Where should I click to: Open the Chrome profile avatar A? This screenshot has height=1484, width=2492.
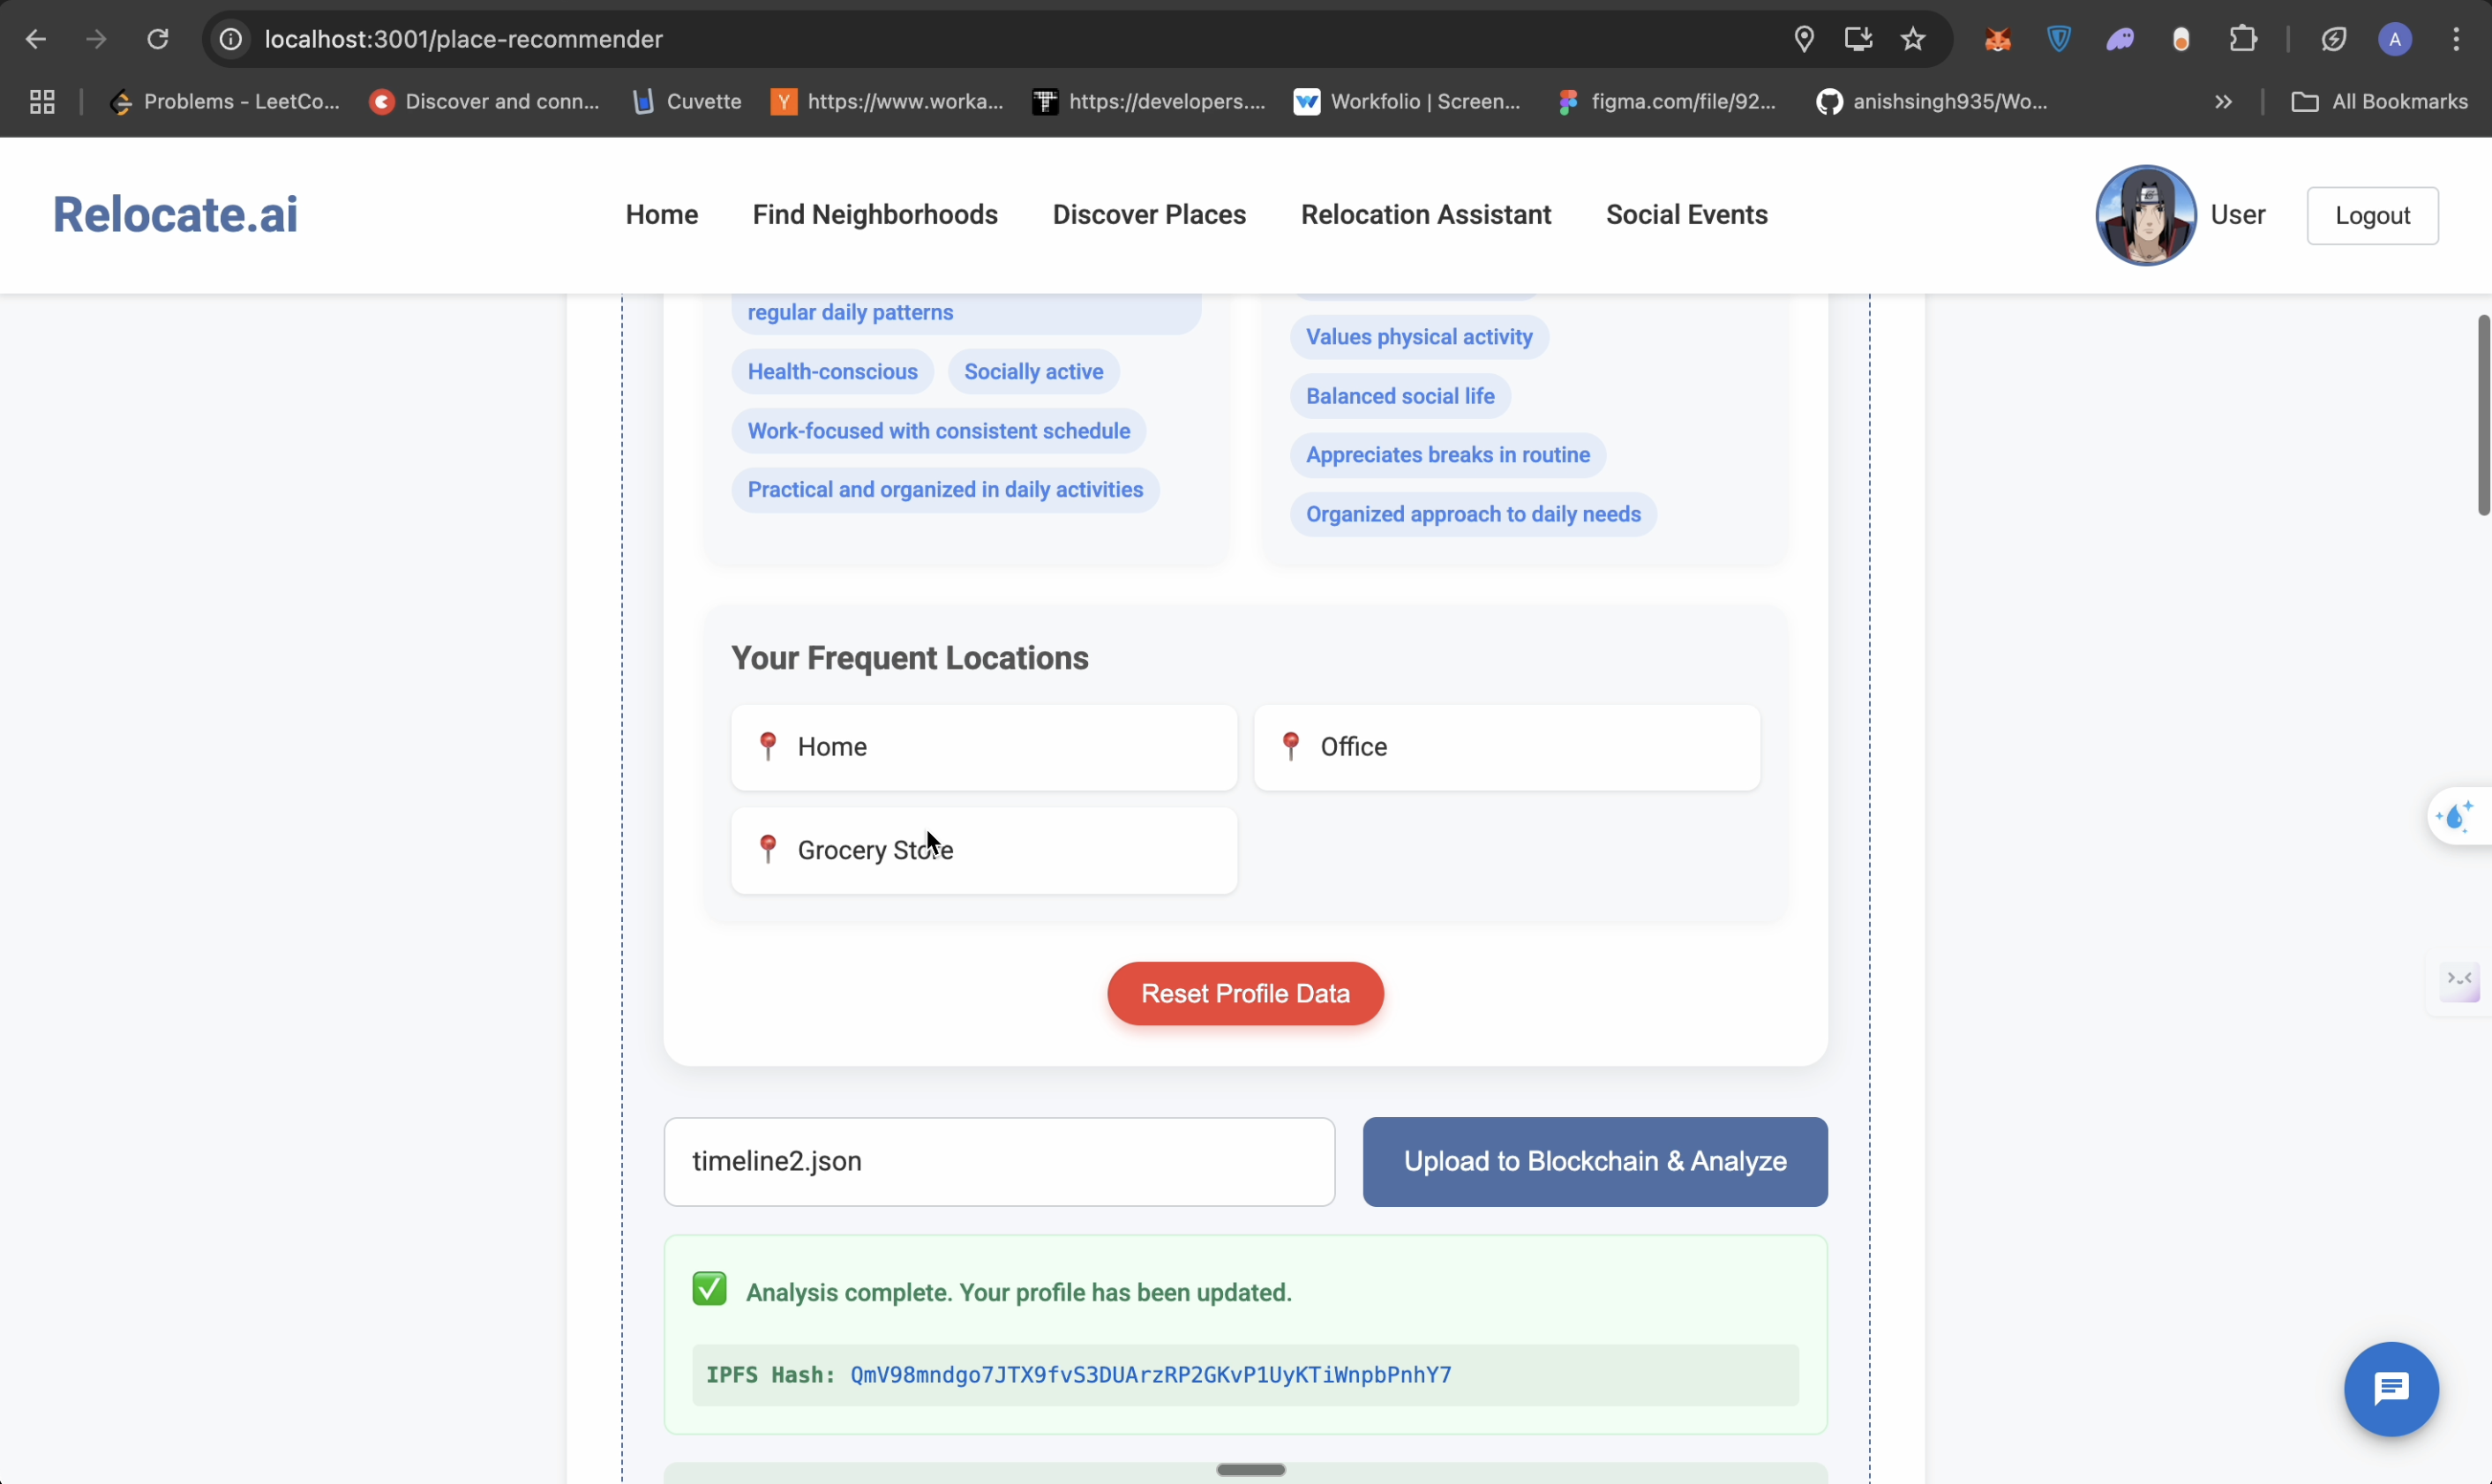click(2395, 39)
